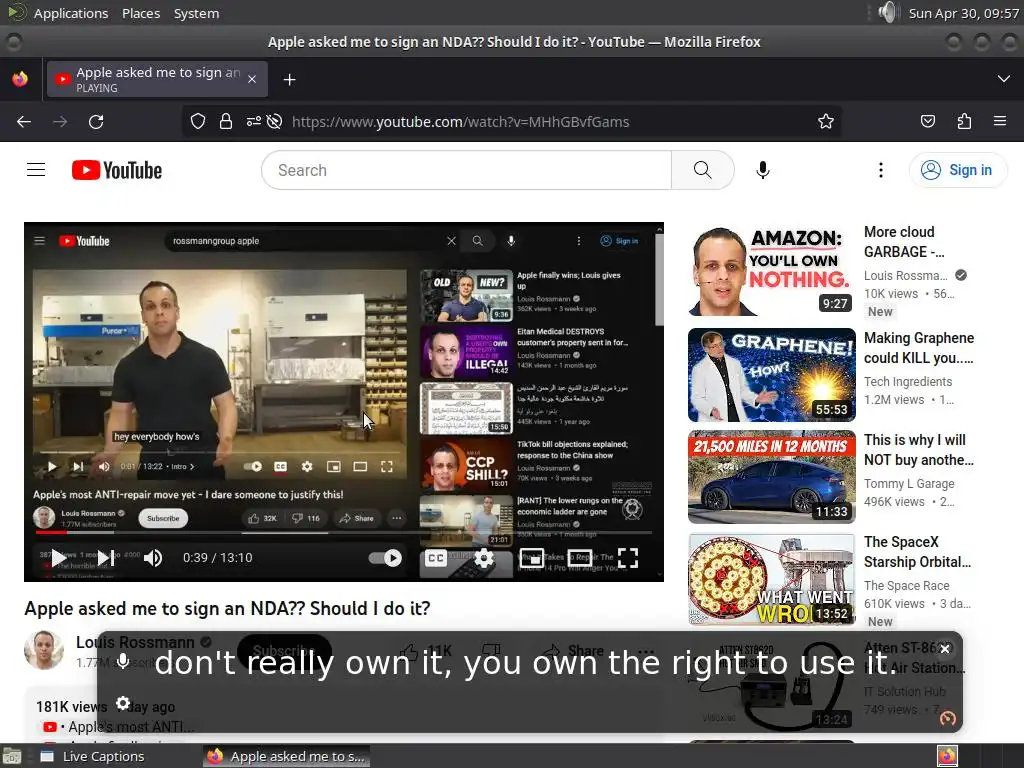This screenshot has width=1024, height=768.
Task: Open 'The SpaceX Starship Orbital' title
Action: [x=917, y=552]
